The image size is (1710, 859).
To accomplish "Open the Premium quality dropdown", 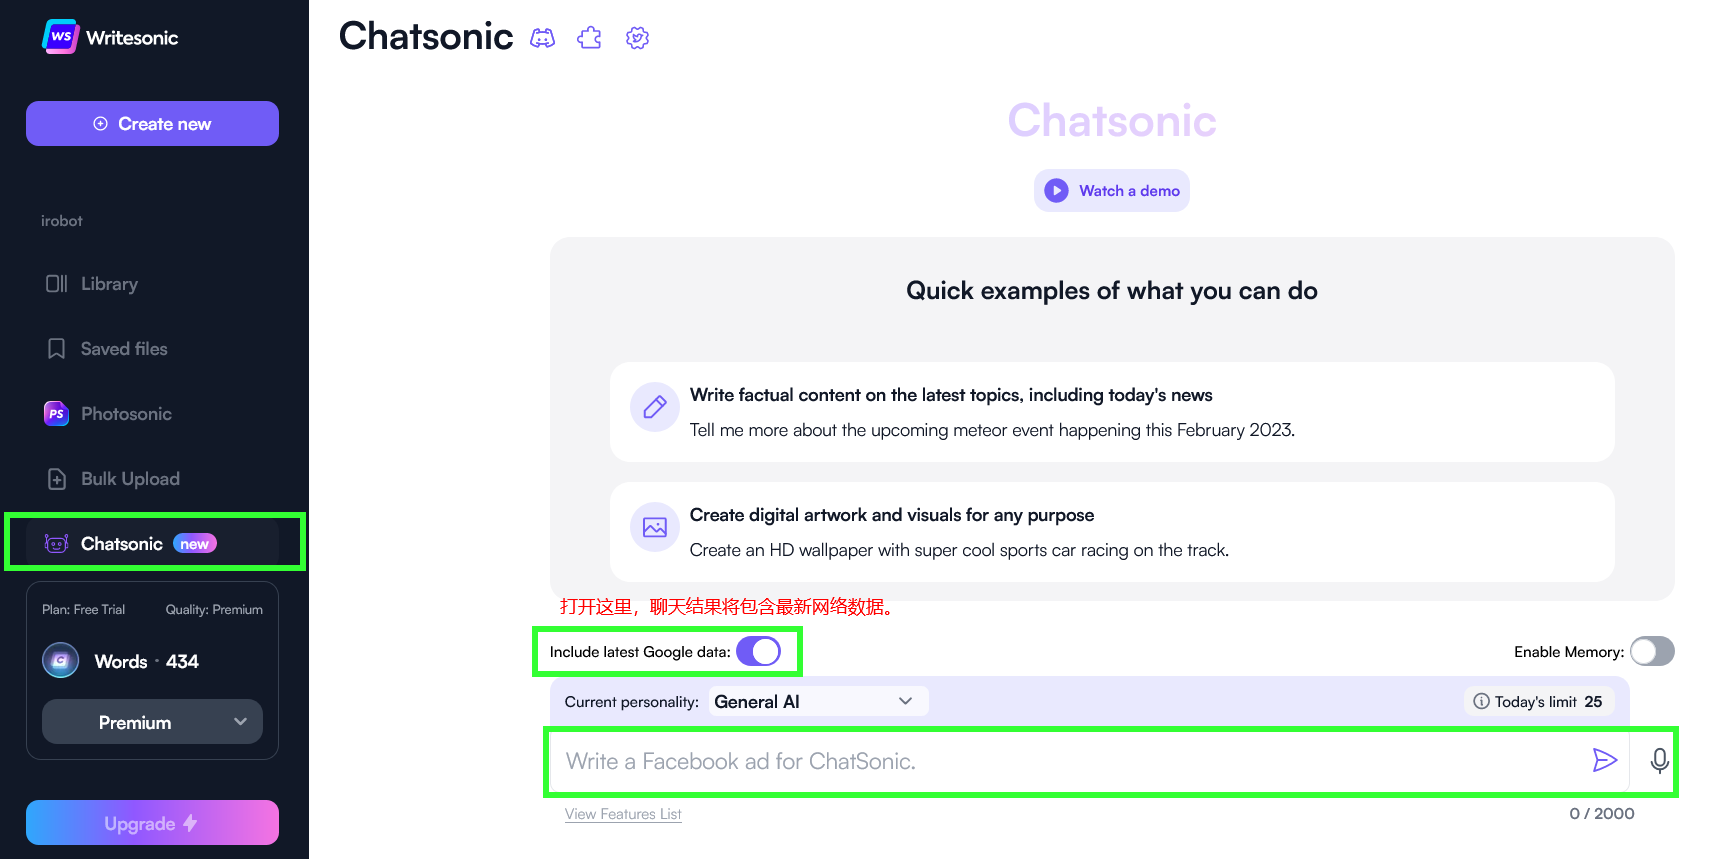I will 152,722.
